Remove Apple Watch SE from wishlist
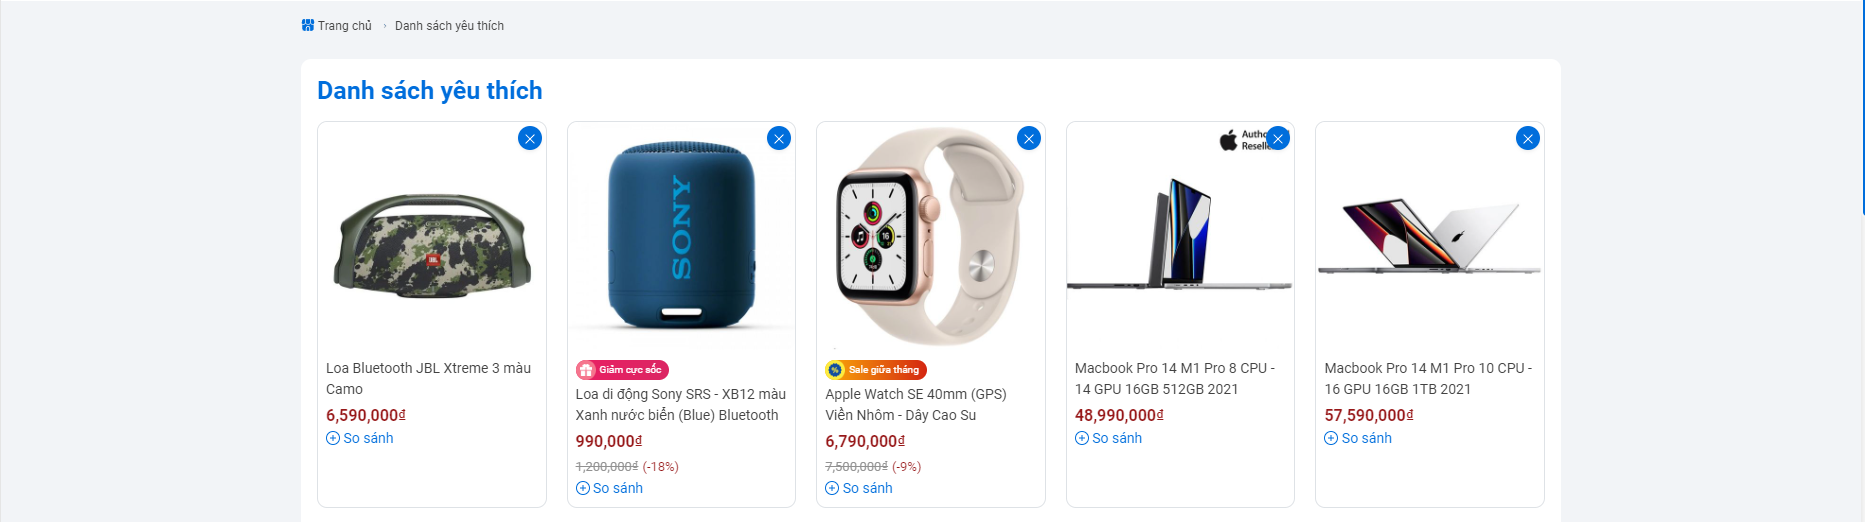 coord(1029,138)
